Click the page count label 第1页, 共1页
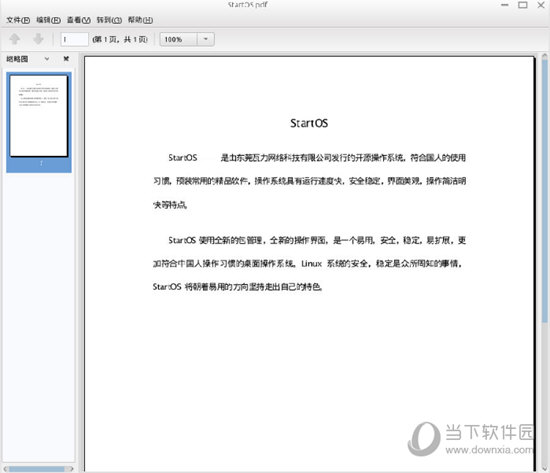Viewport: 550px width, 473px height. pos(120,39)
